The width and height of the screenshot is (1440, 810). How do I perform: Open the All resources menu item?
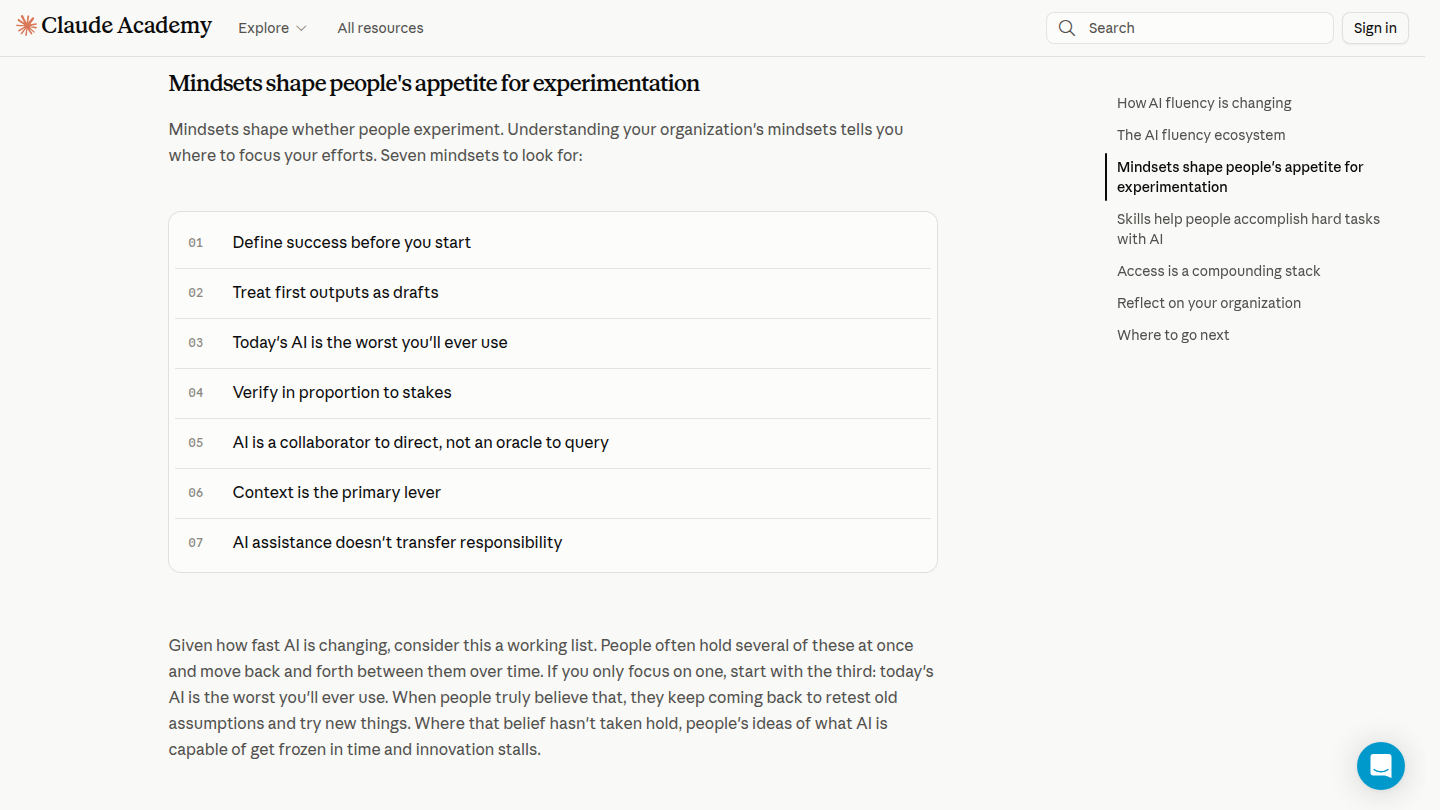tap(380, 28)
